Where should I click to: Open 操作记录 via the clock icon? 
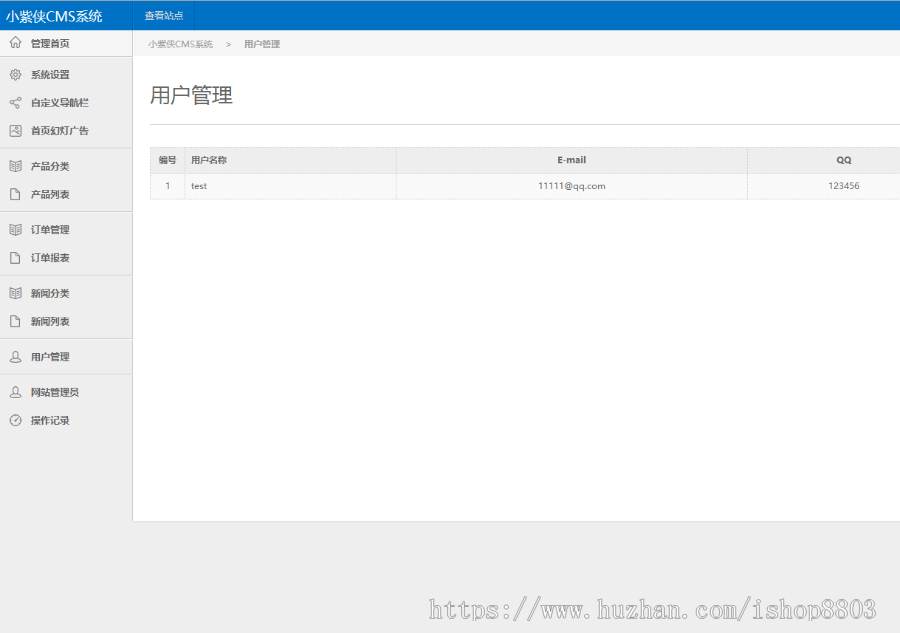pos(15,420)
